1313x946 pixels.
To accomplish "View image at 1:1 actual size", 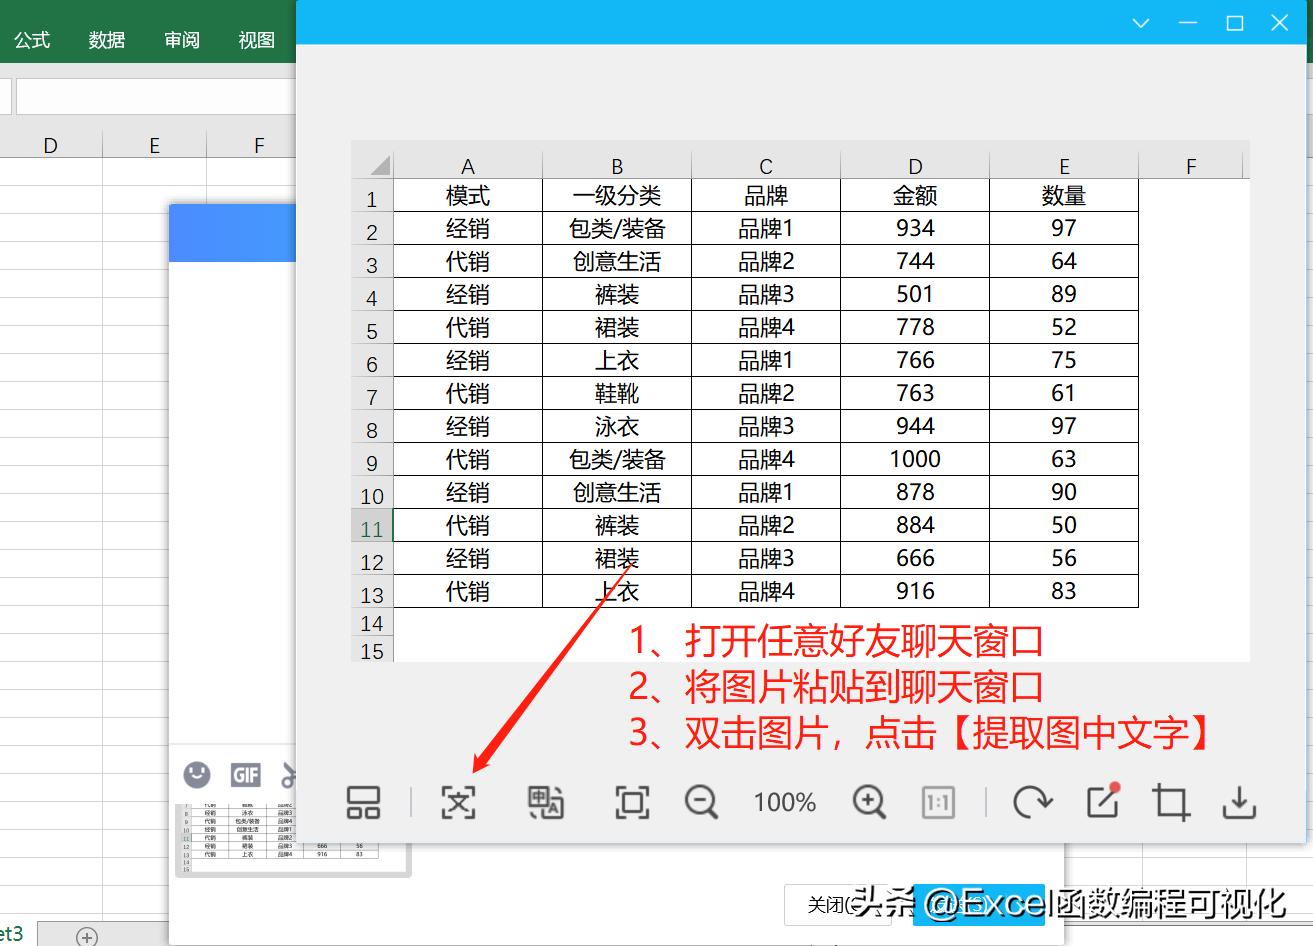I will [937, 802].
